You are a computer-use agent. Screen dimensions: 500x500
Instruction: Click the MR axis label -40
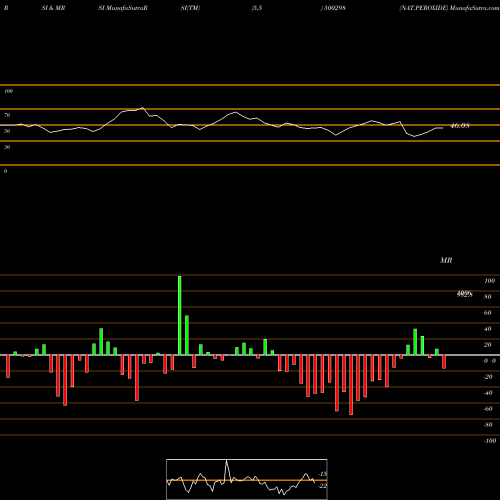coord(488,393)
